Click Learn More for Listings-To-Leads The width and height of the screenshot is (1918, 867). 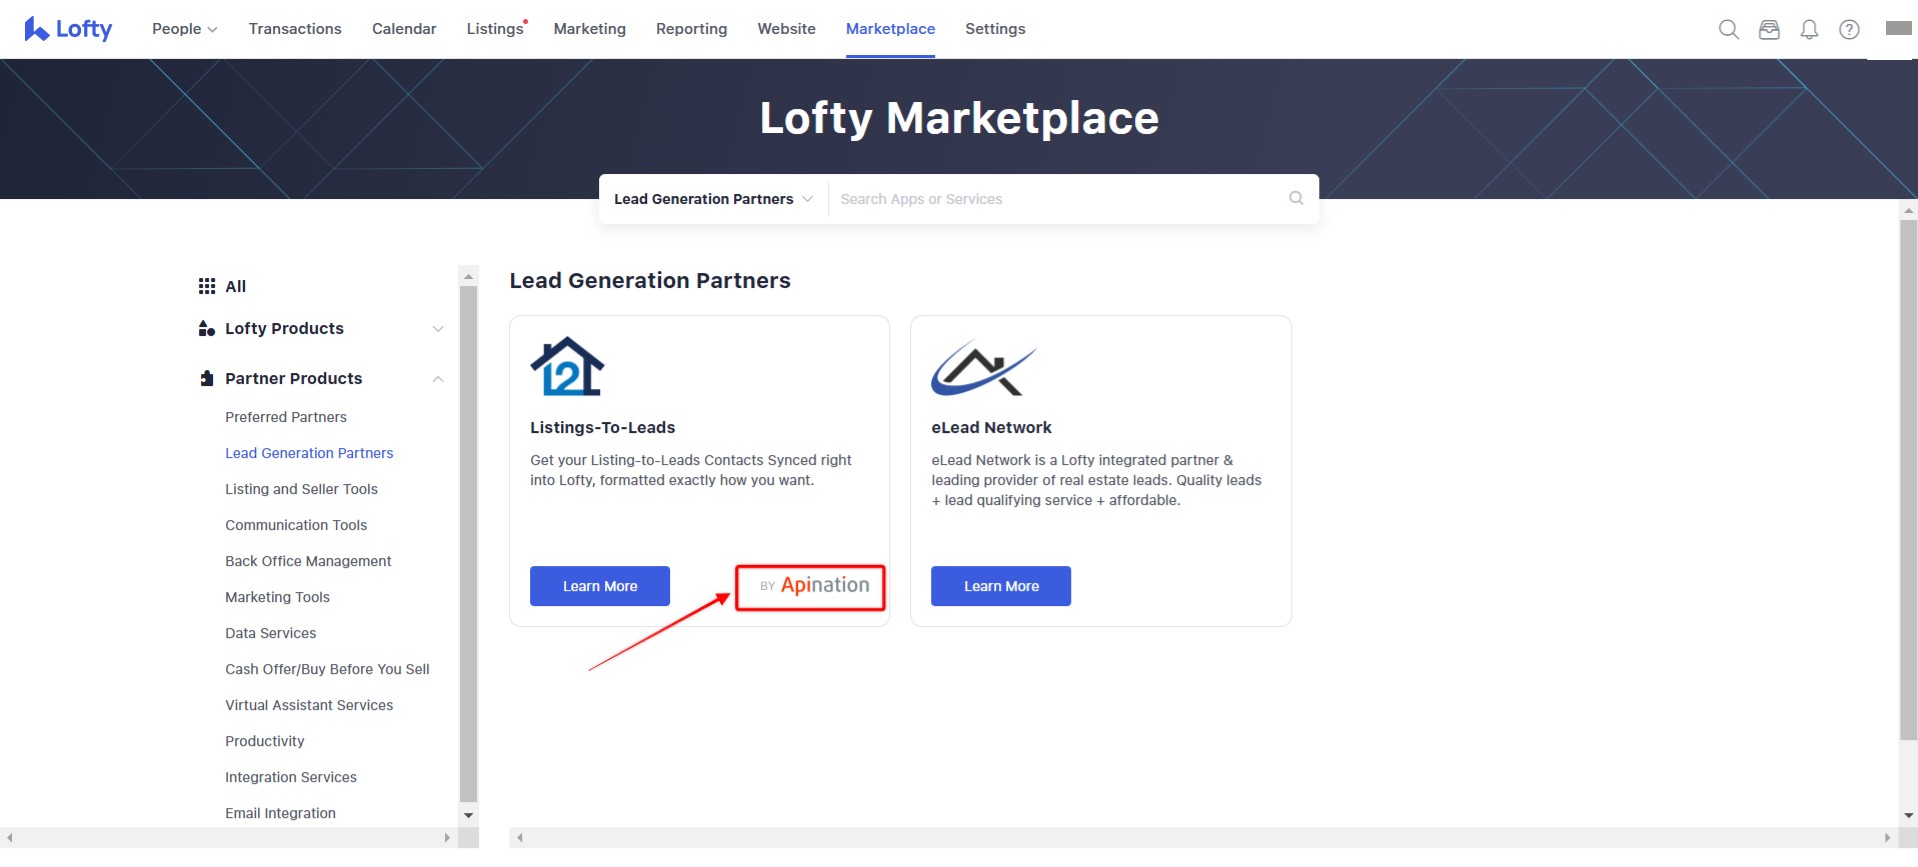600,586
